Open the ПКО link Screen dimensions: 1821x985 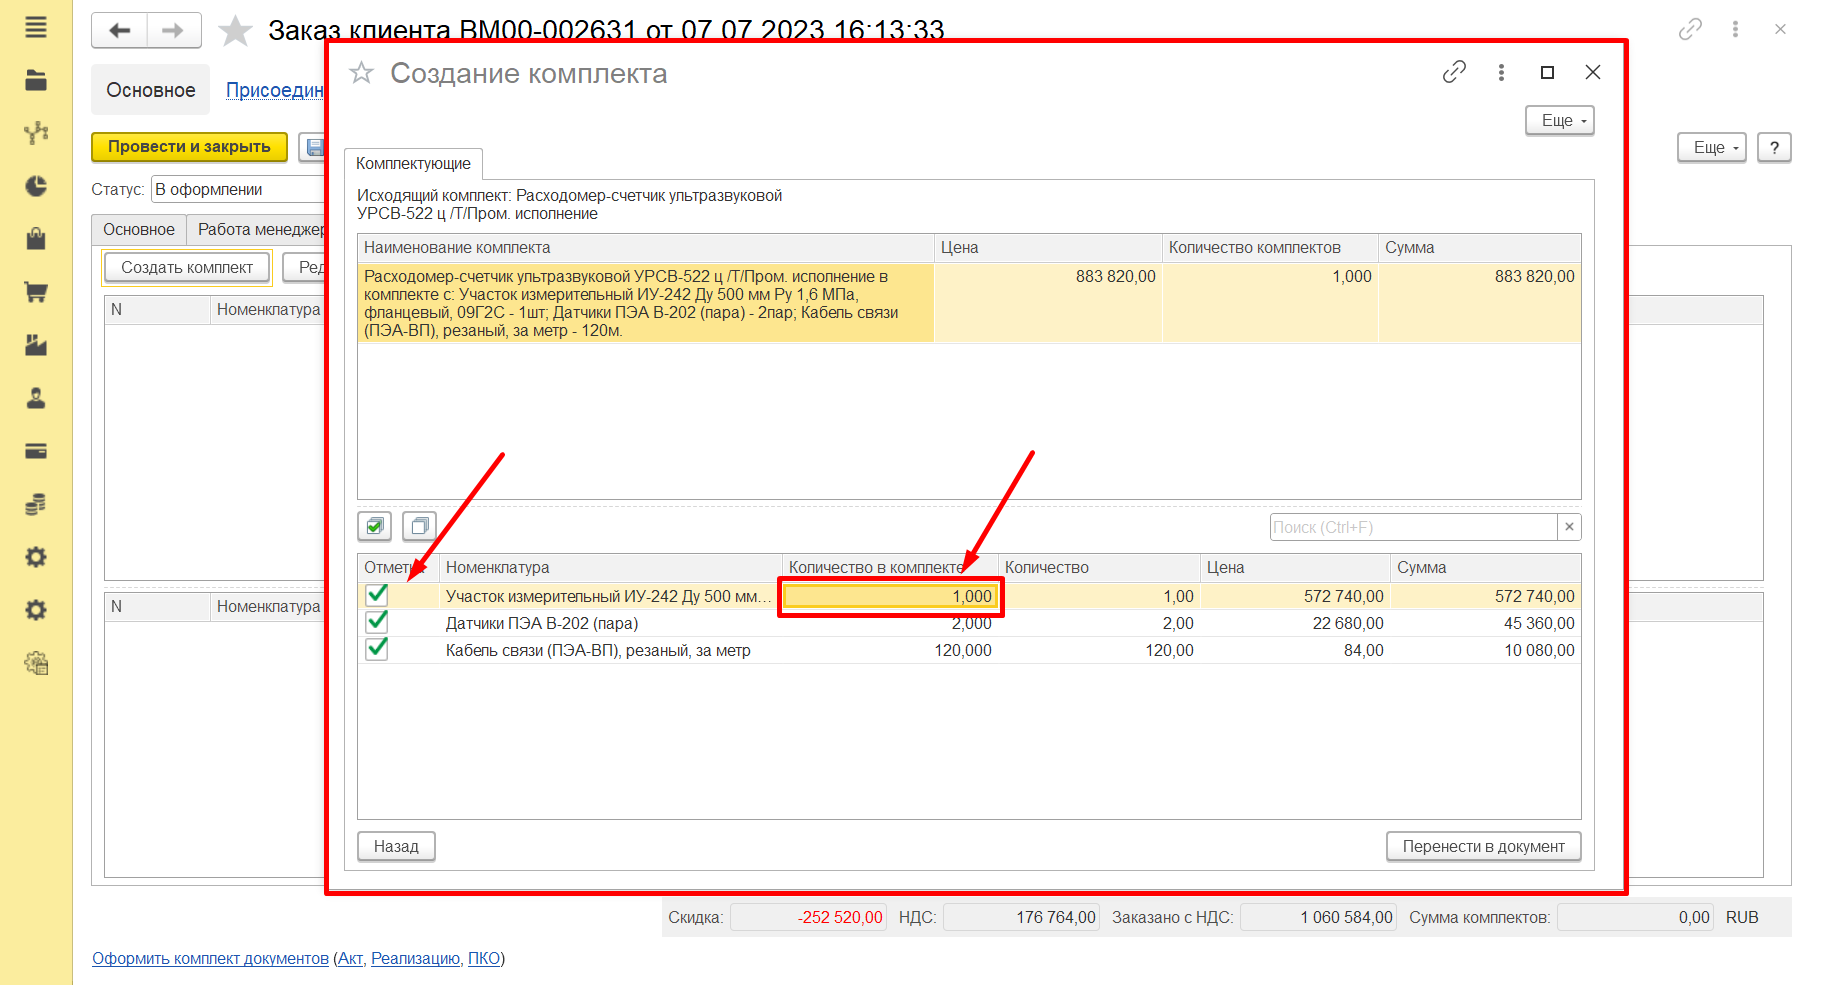point(484,958)
